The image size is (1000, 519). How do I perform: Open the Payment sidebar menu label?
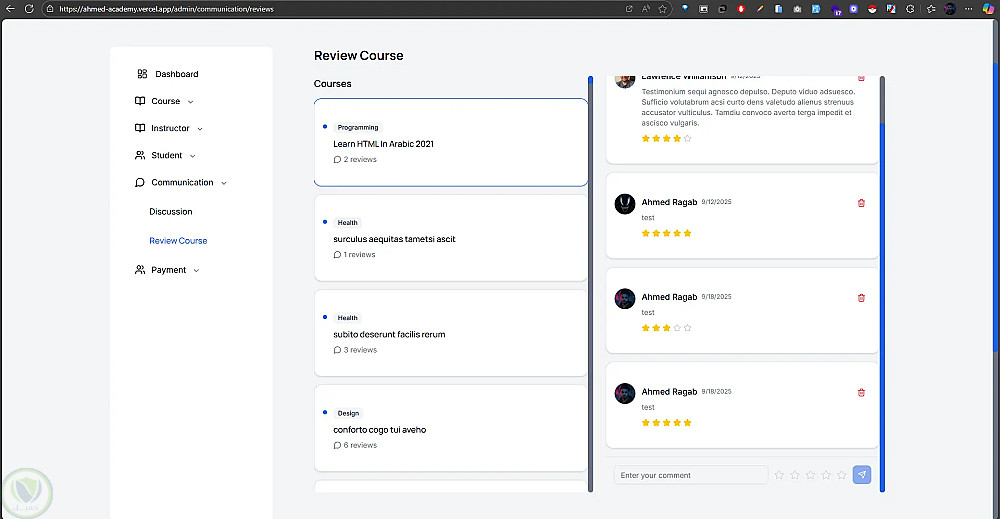[x=168, y=270]
